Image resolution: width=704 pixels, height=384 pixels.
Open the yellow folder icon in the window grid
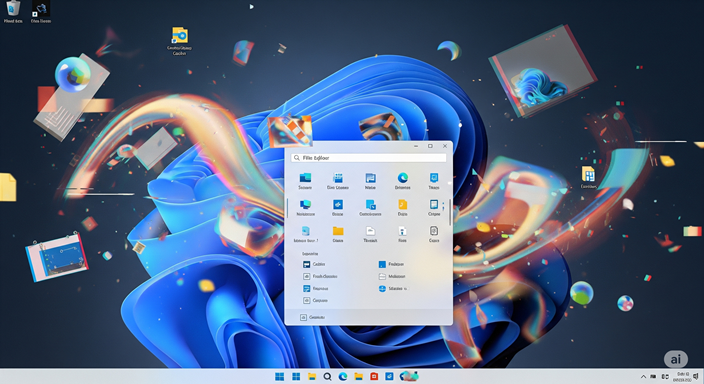[338, 234]
